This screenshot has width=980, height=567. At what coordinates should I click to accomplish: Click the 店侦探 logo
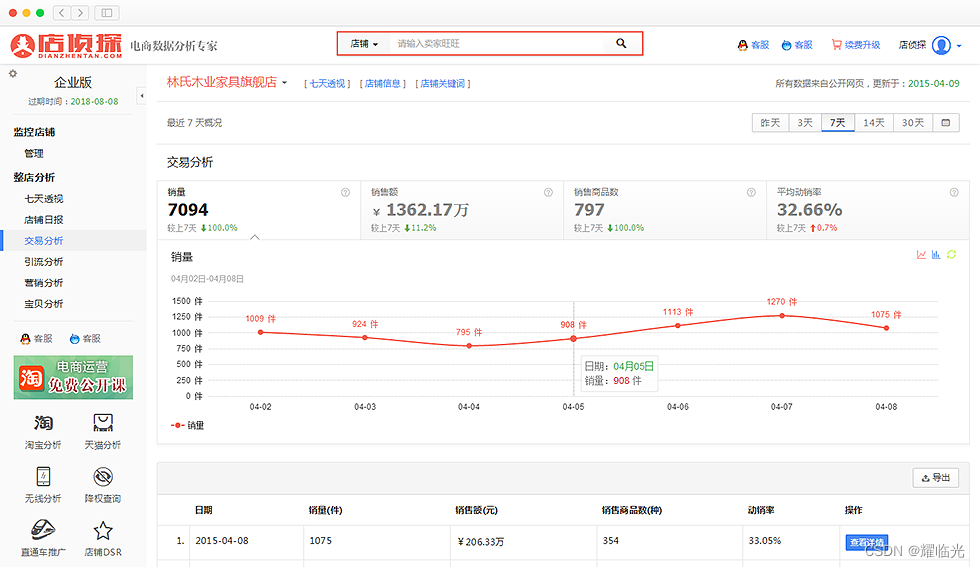click(x=66, y=45)
